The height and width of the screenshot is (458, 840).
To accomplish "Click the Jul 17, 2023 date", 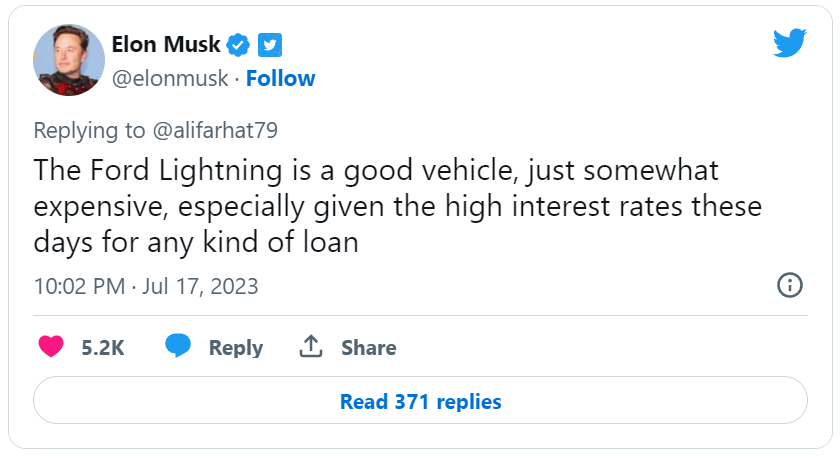I will pos(201,286).
